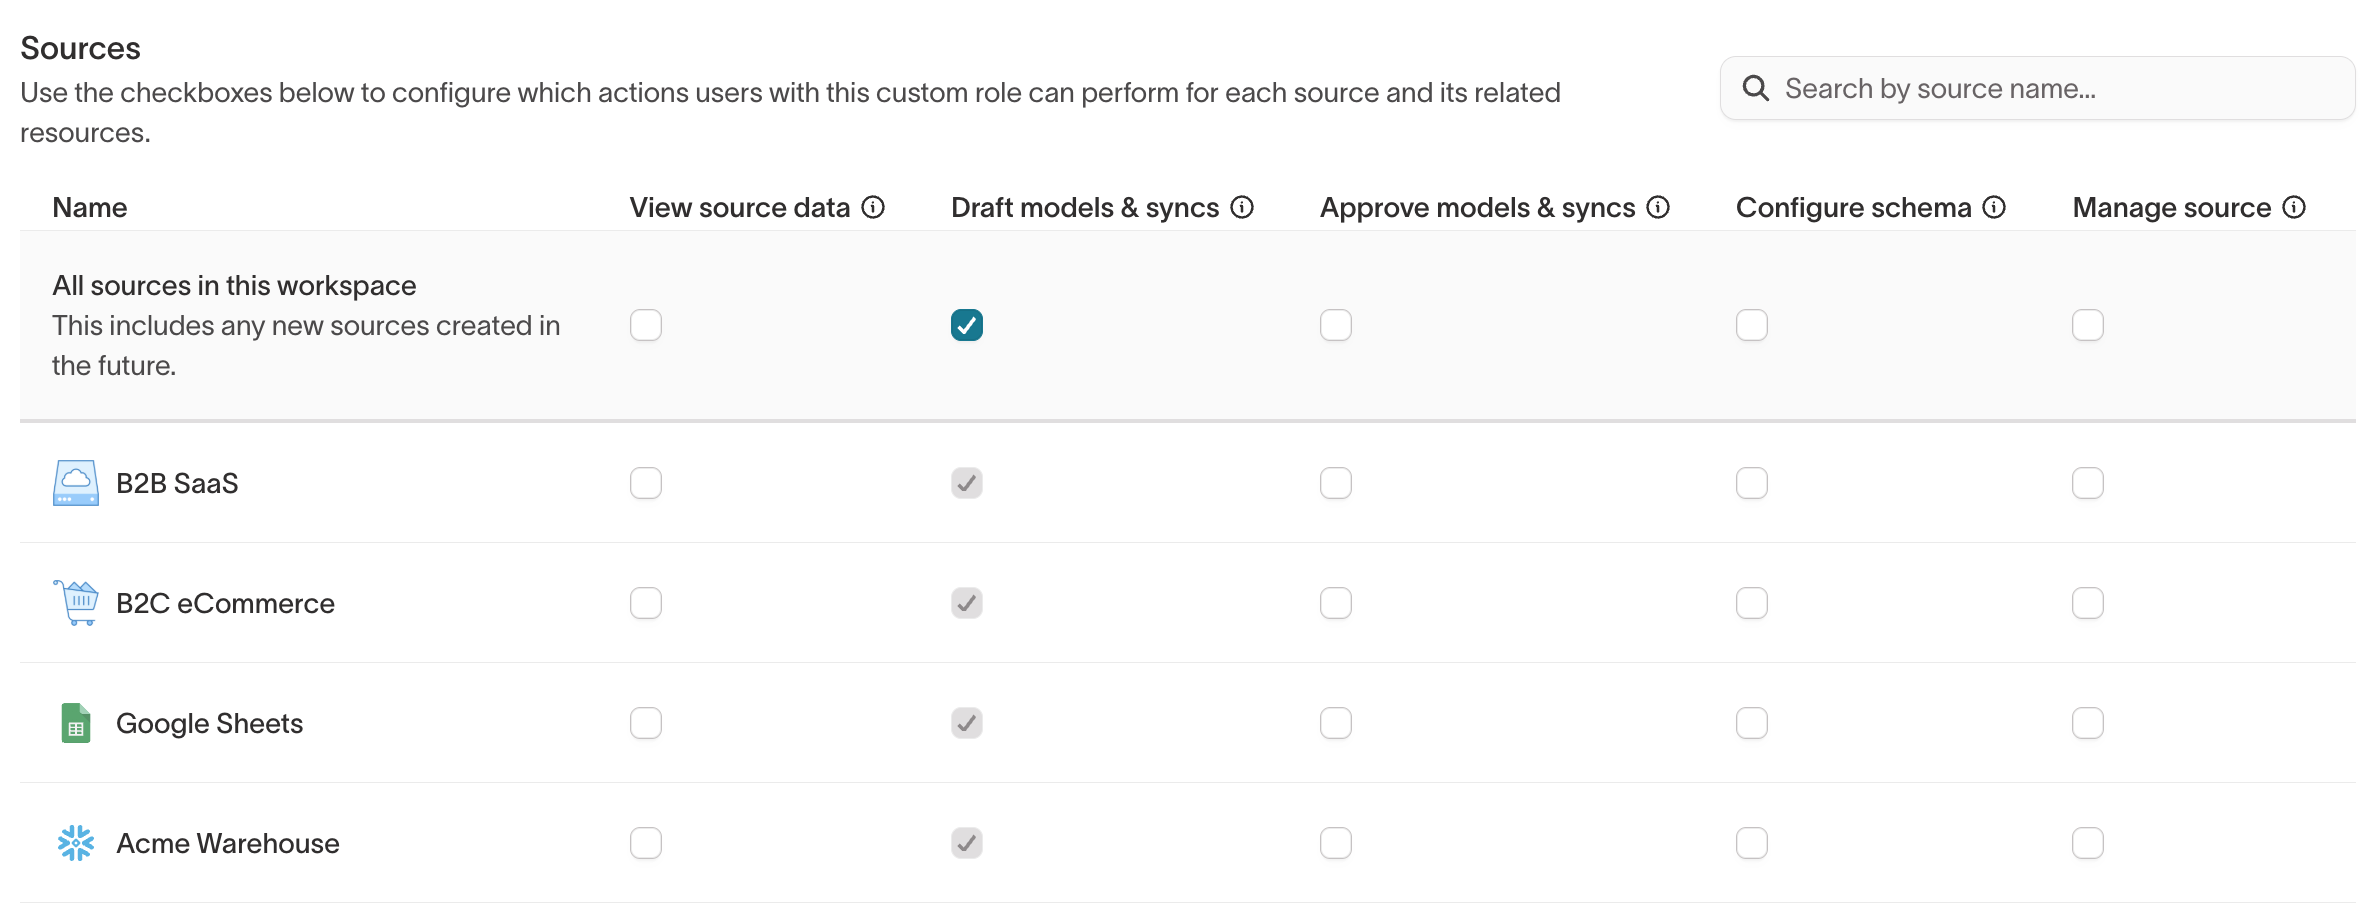
Task: Check Approve models & syncs for Google Sheets
Action: point(1336,723)
